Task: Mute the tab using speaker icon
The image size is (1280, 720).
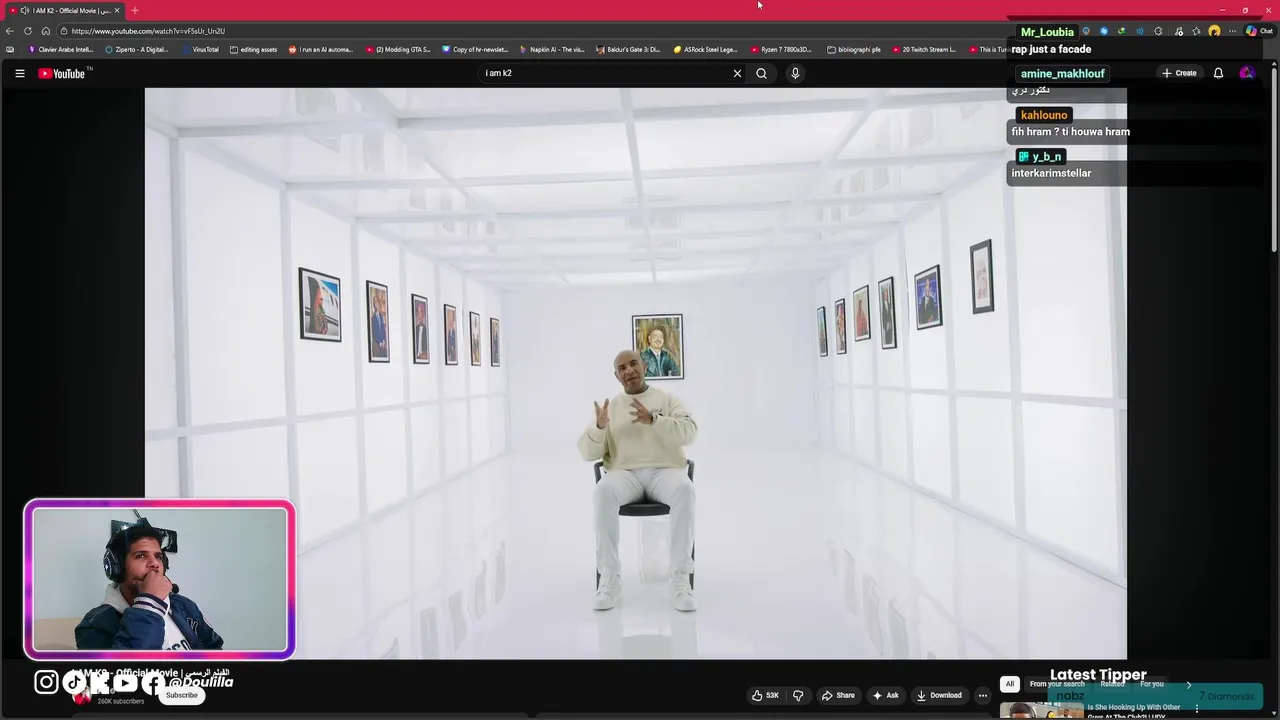Action: point(24,10)
